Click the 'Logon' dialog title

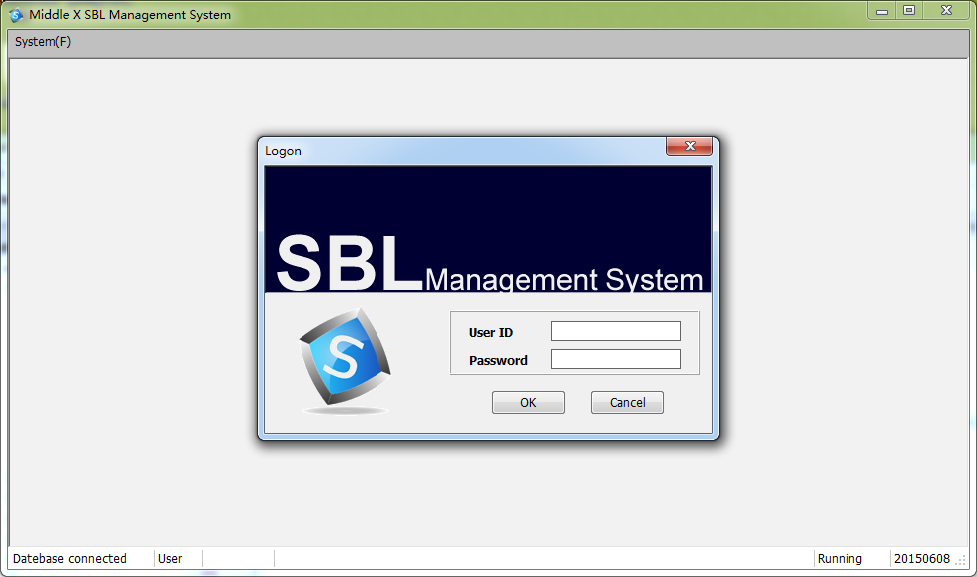[x=284, y=151]
